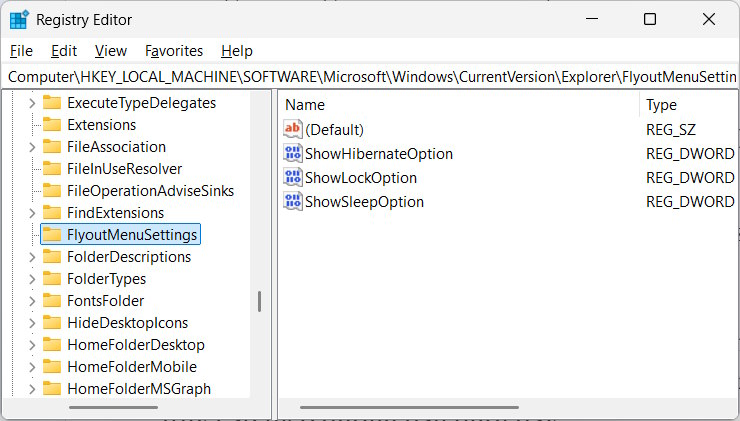The height and width of the screenshot is (421, 740).
Task: Select the FlyoutMenuSettings key name
Action: 132,235
